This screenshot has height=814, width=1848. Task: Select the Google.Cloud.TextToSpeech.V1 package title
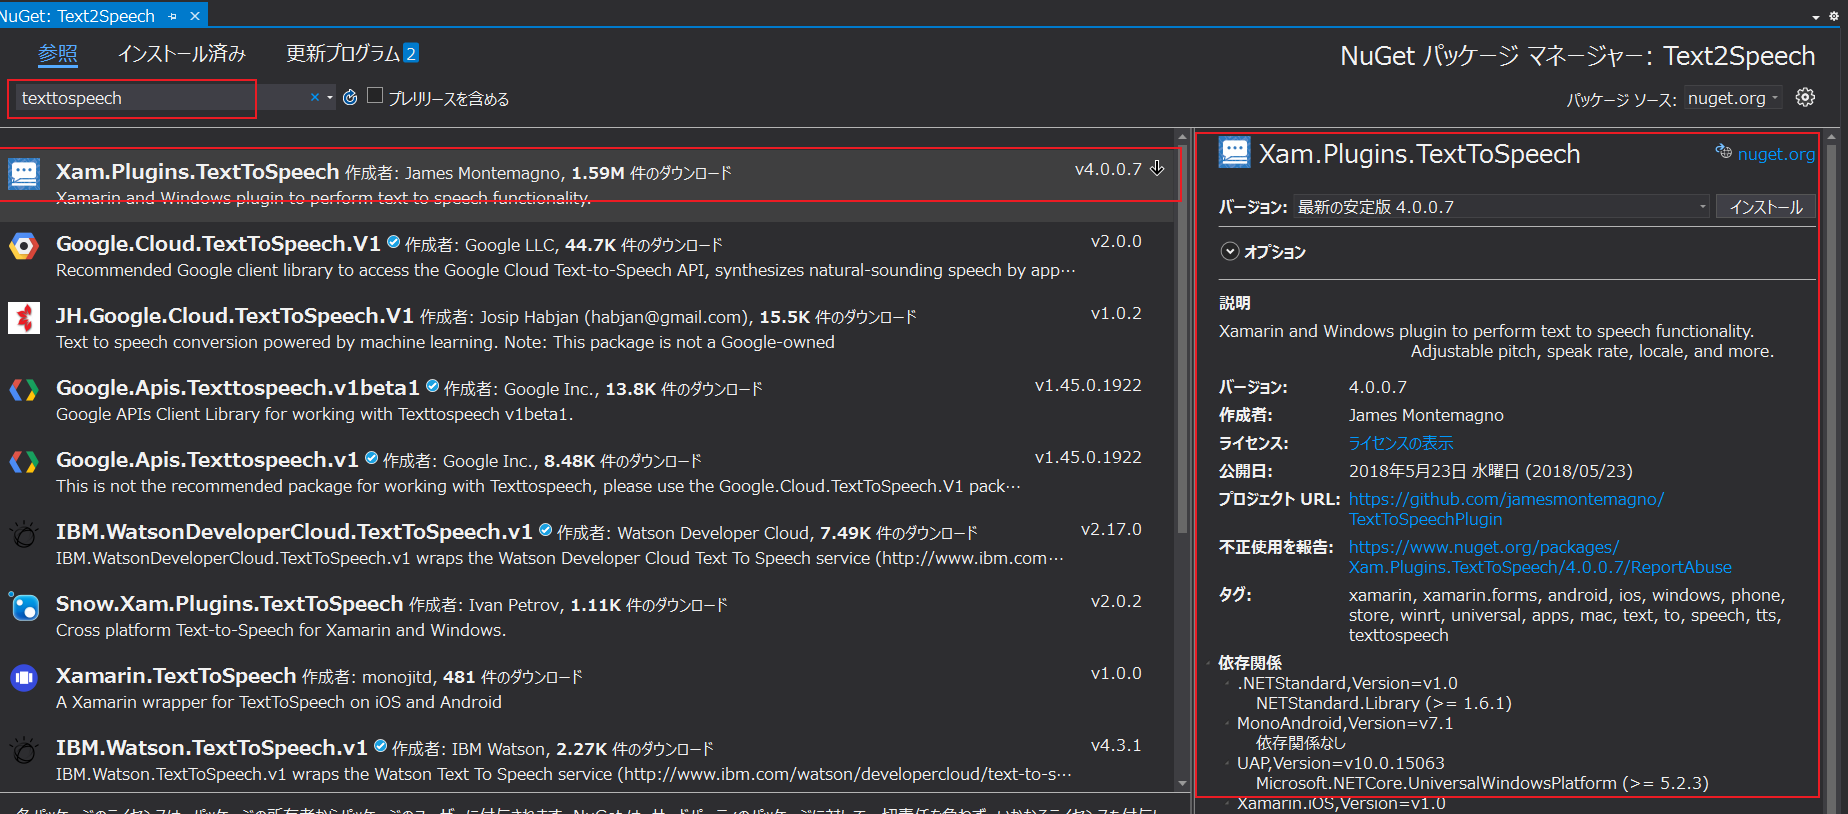point(218,244)
